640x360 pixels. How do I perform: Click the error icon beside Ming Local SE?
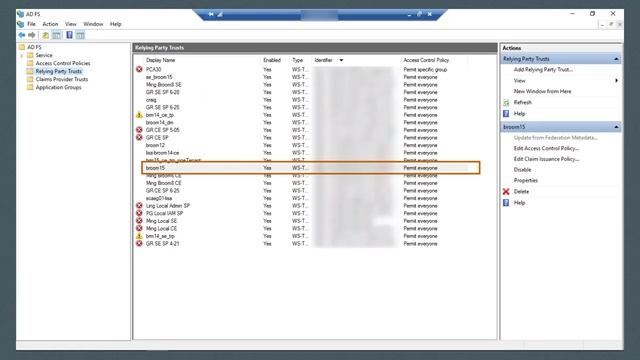139,221
